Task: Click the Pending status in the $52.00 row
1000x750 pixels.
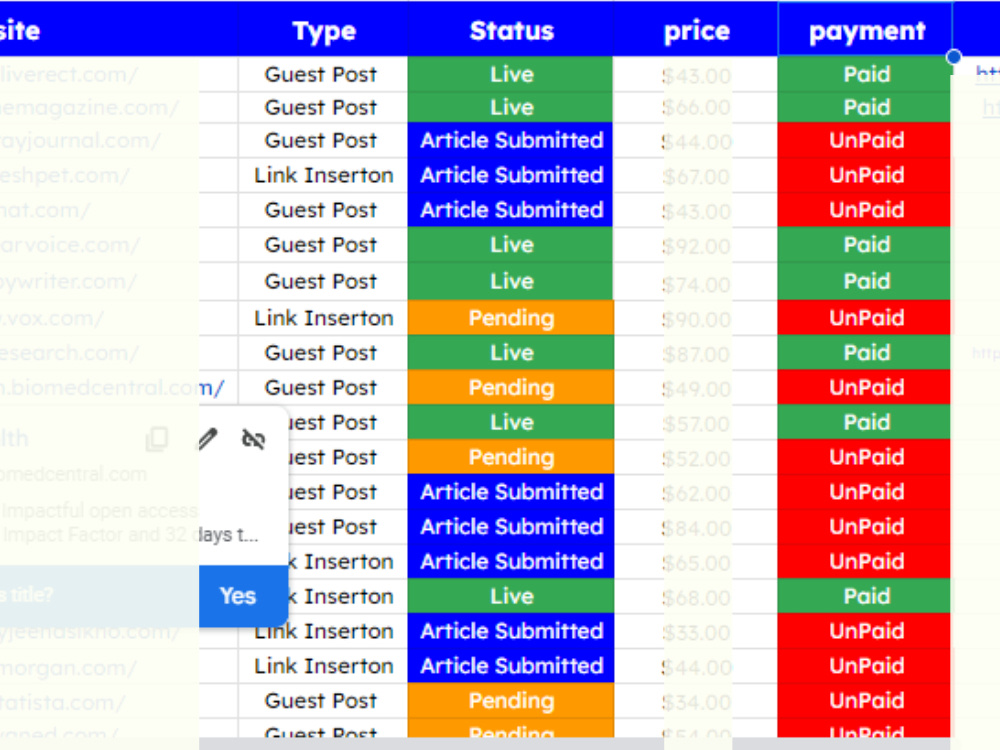Action: coord(511,457)
